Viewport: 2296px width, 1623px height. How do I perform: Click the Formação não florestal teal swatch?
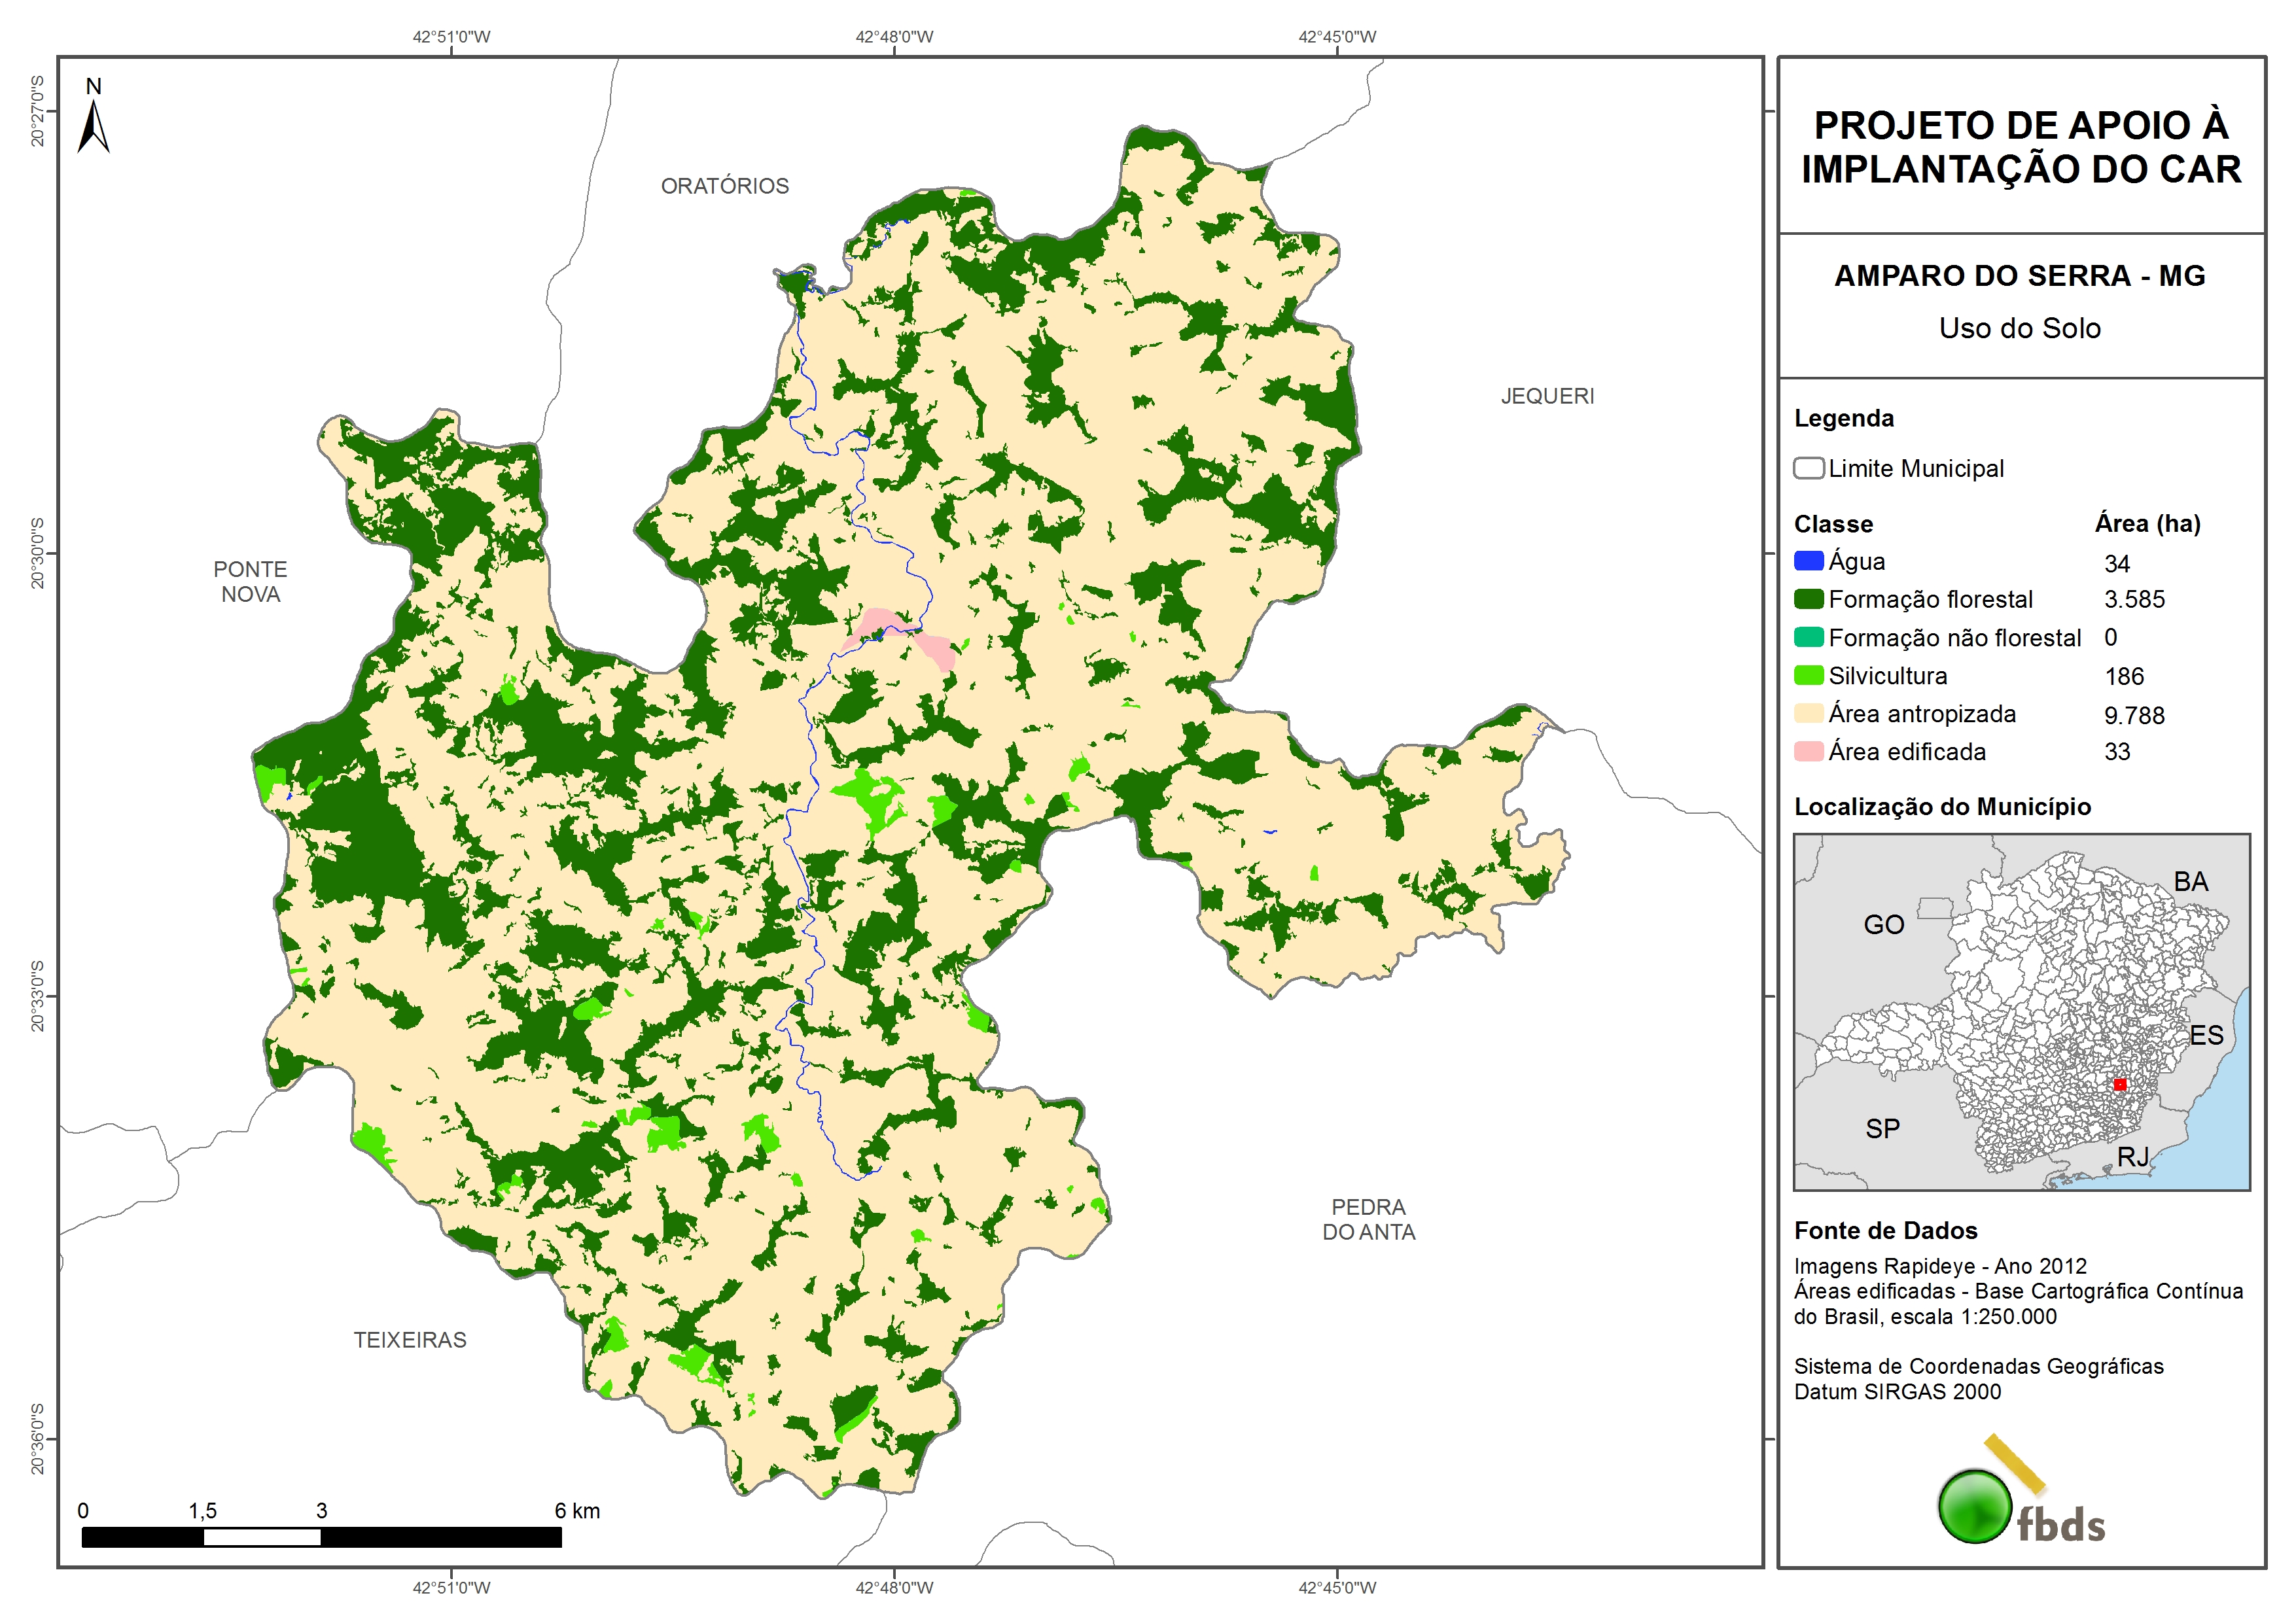1808,637
